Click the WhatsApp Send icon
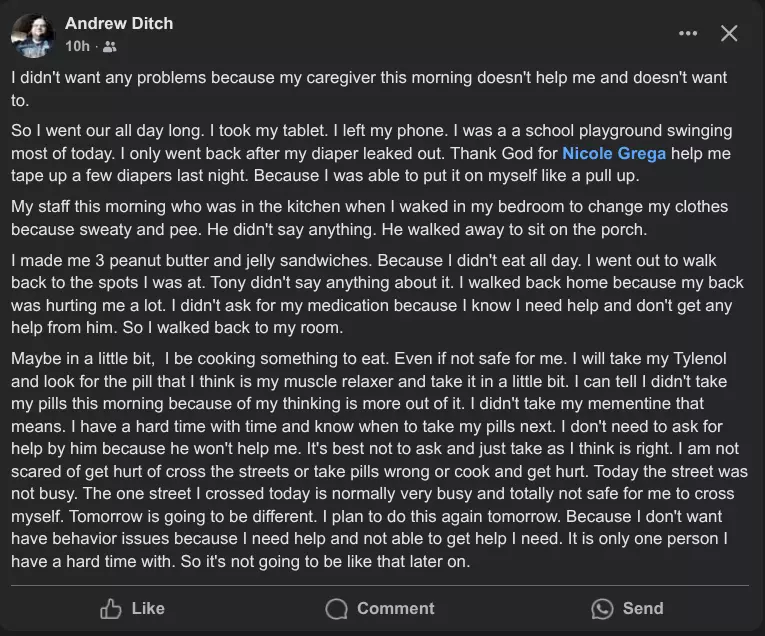The height and width of the screenshot is (636, 765). click(602, 608)
